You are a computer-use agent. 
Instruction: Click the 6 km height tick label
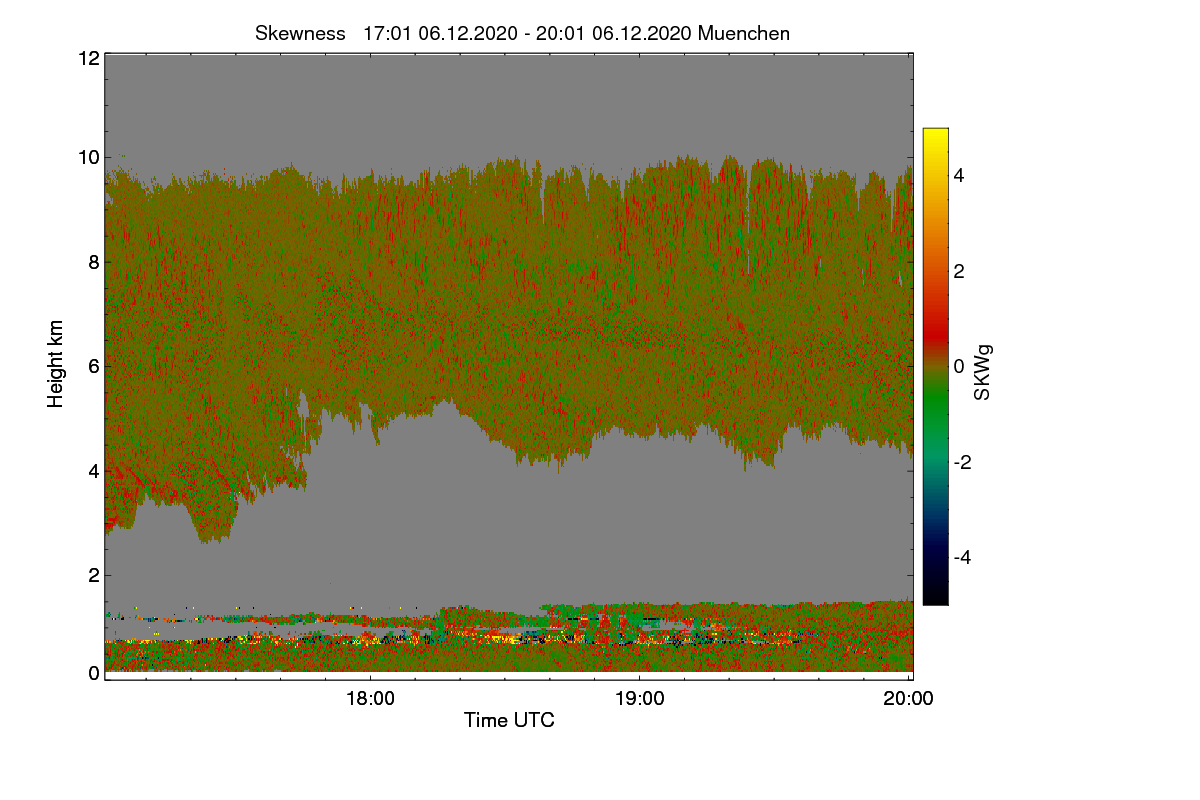point(94,366)
